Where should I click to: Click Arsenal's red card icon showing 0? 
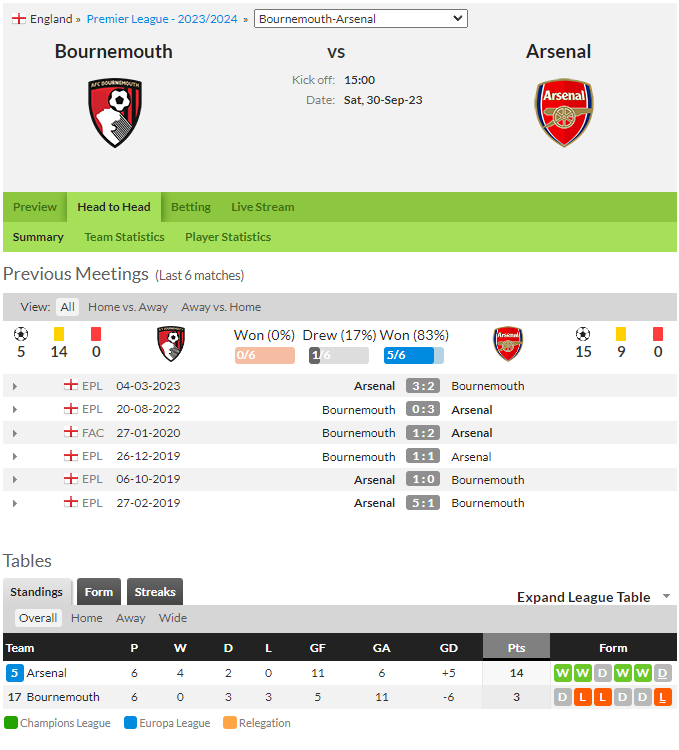658,334
